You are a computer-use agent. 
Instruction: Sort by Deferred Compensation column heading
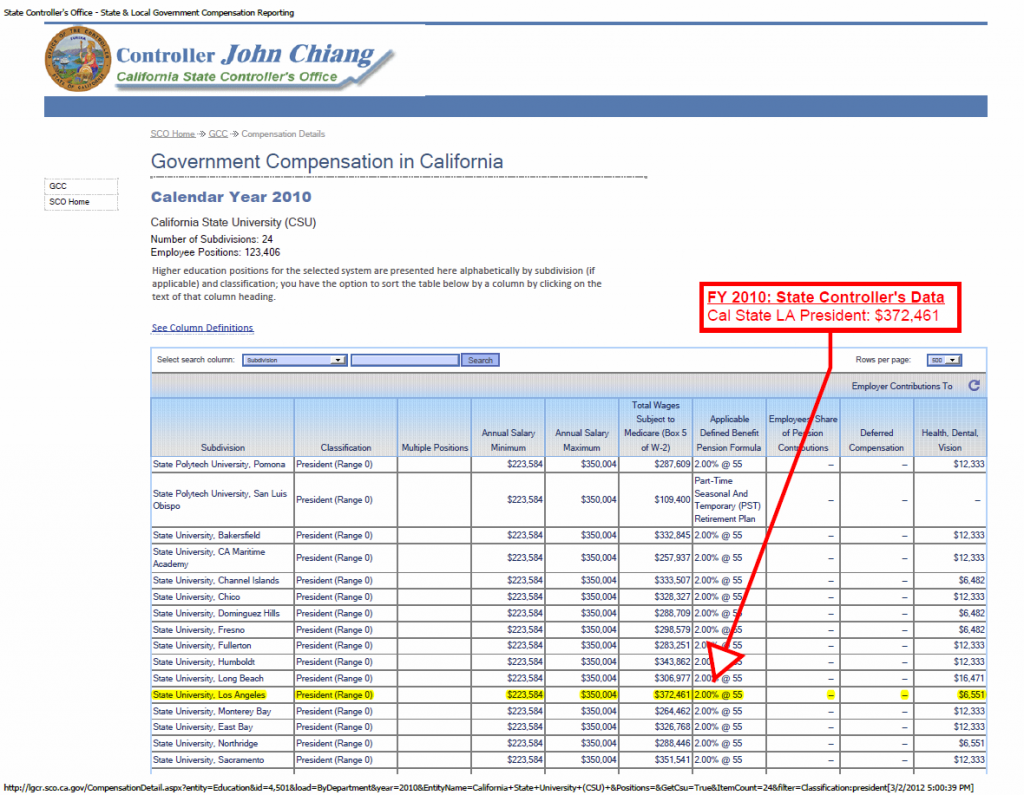pos(876,440)
